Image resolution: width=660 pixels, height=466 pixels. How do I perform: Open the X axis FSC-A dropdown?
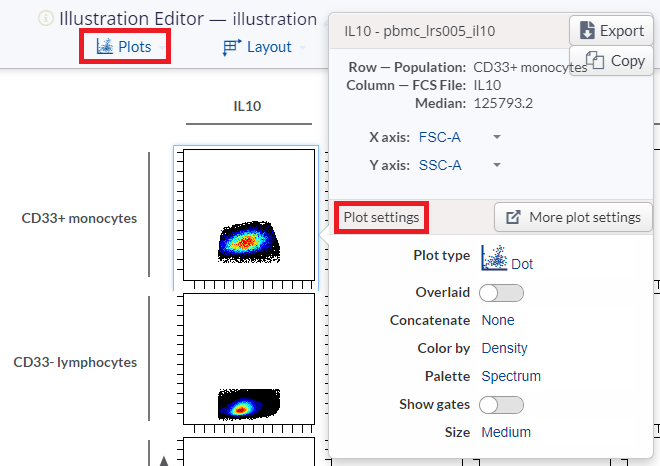click(x=460, y=137)
